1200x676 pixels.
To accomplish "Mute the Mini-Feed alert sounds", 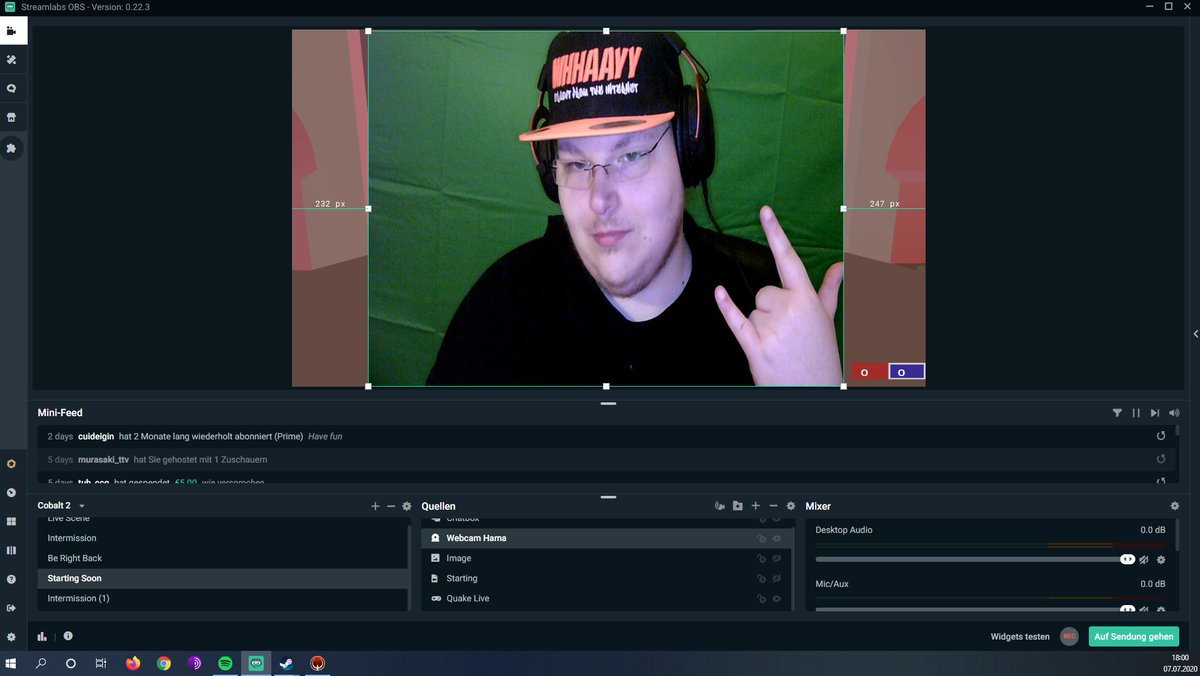I will click(x=1174, y=413).
